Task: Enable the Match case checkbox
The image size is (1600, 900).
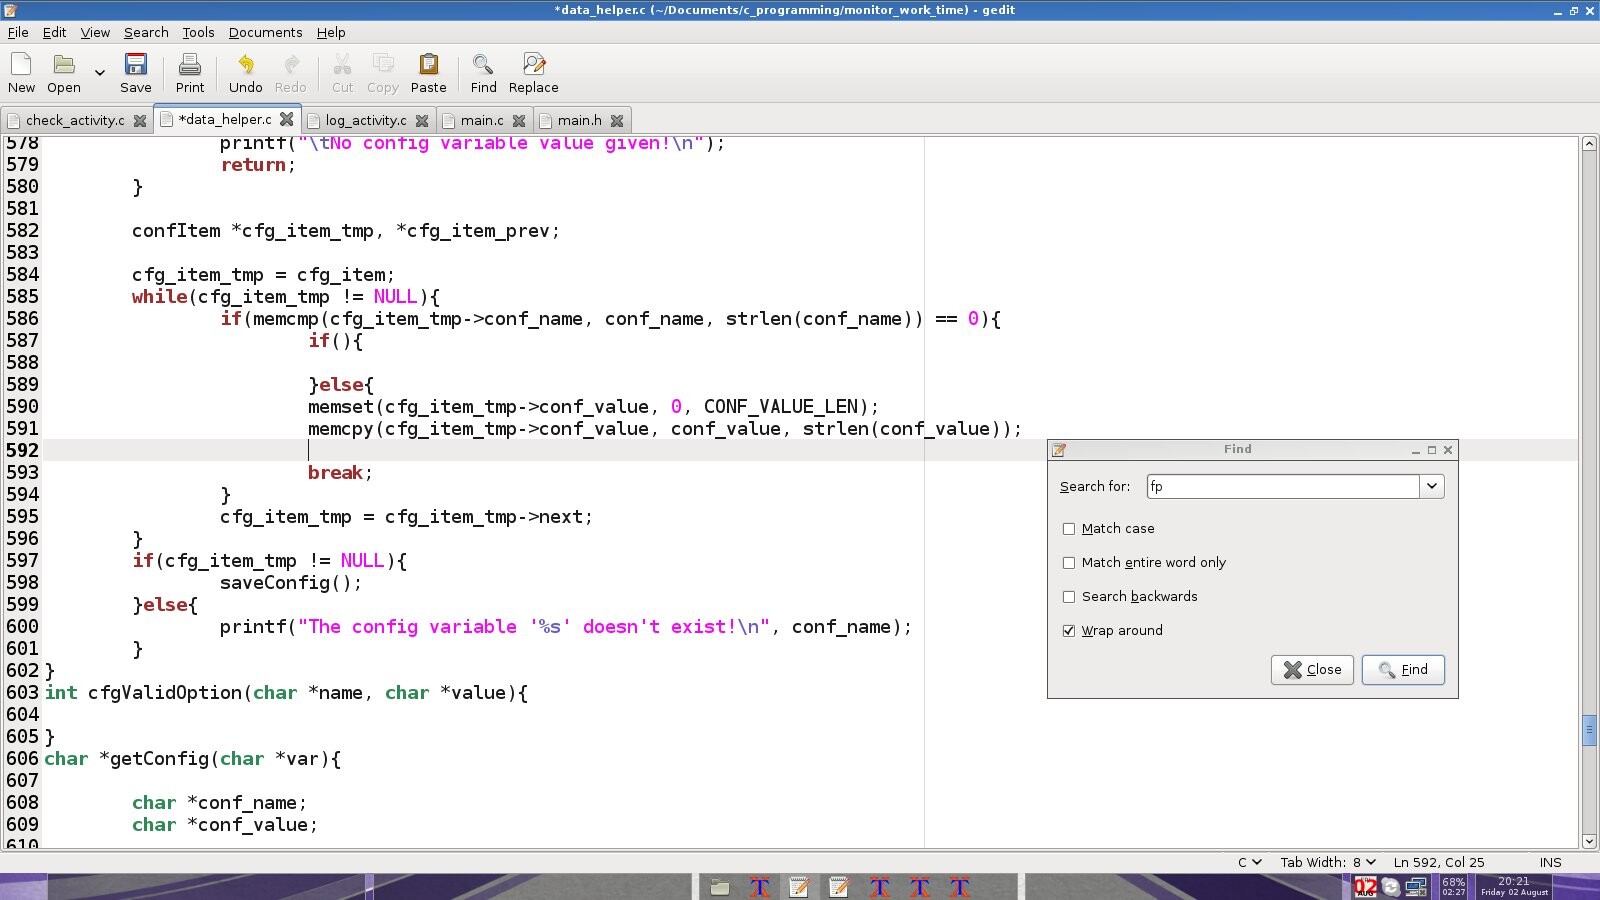Action: pyautogui.click(x=1069, y=529)
